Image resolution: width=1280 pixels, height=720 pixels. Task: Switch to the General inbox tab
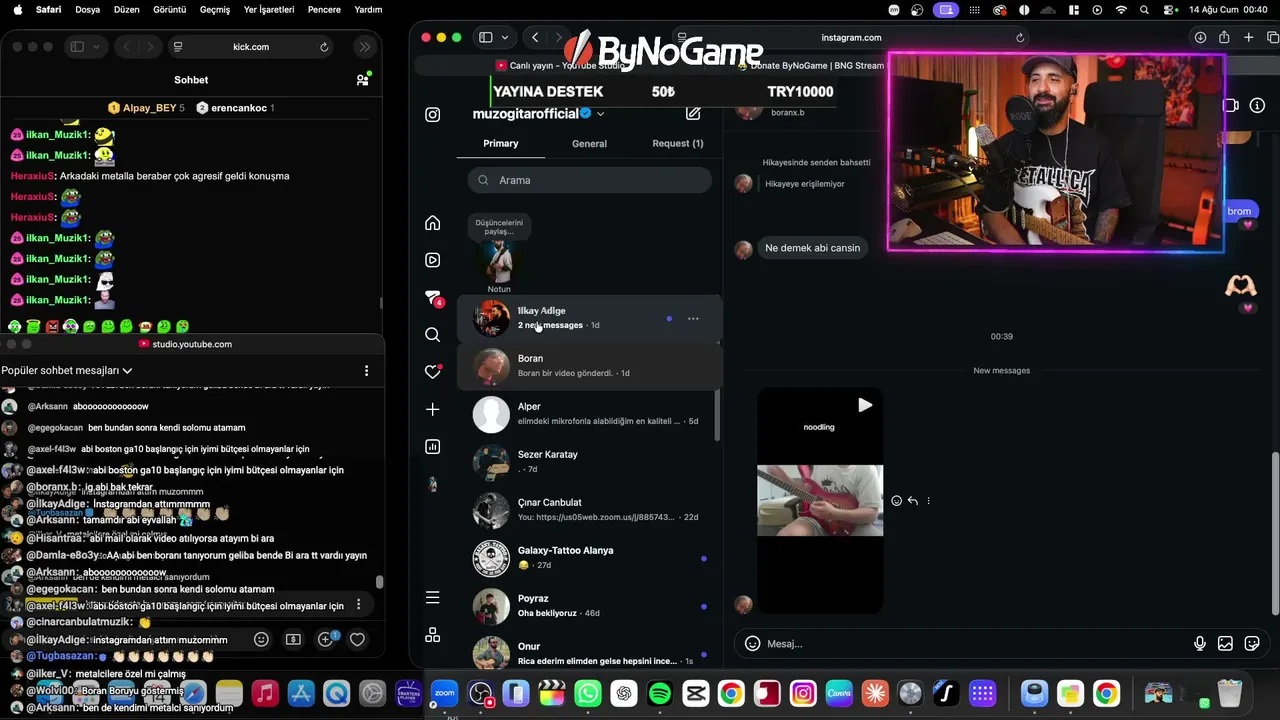[x=589, y=143]
